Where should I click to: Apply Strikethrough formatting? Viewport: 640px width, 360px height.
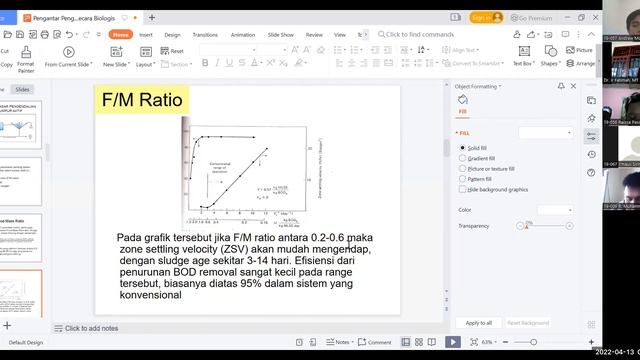coord(242,63)
